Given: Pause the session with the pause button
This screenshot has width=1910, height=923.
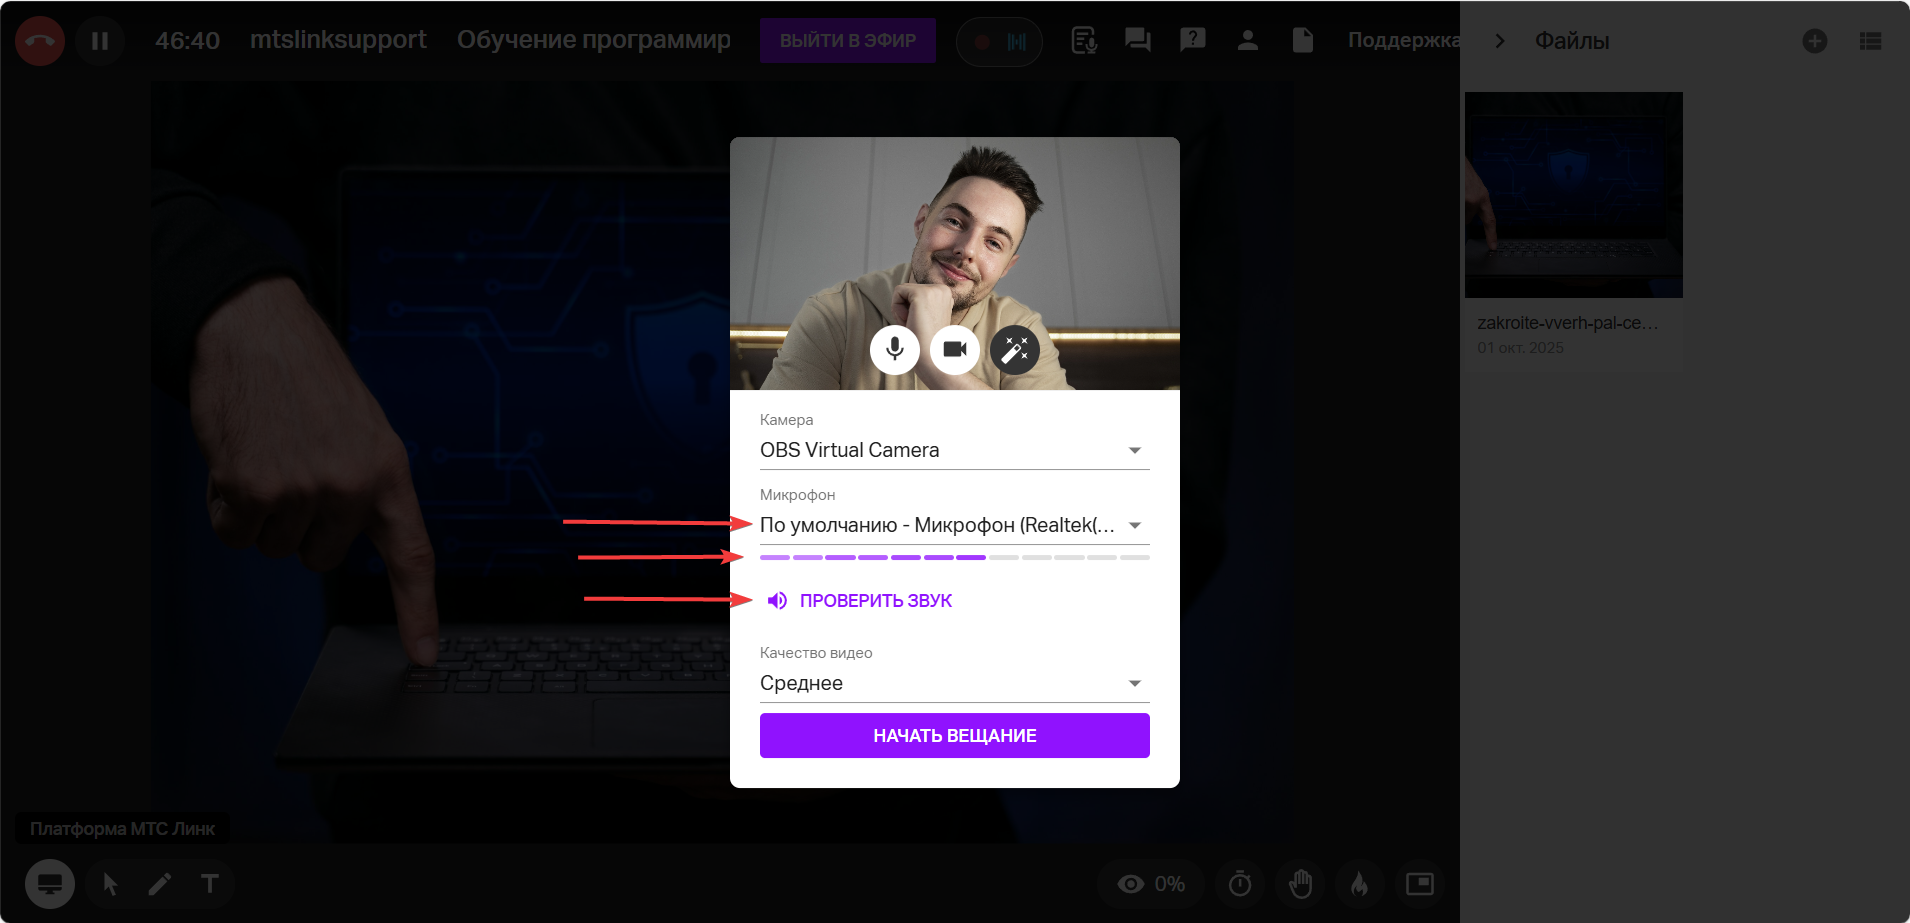Looking at the screenshot, I should tap(100, 41).
